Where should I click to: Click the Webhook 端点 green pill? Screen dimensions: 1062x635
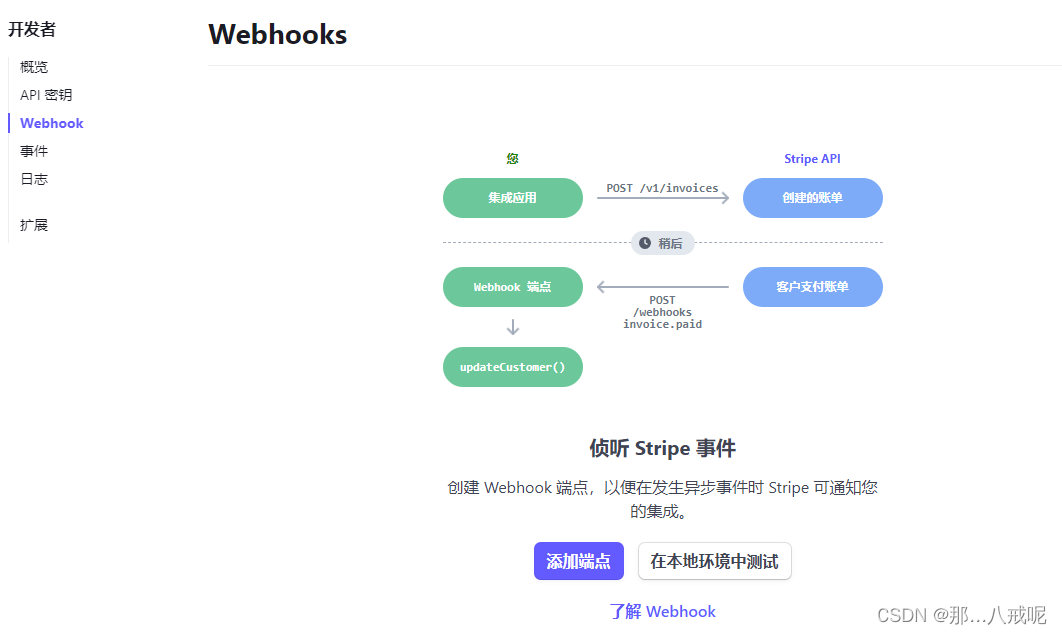513,287
